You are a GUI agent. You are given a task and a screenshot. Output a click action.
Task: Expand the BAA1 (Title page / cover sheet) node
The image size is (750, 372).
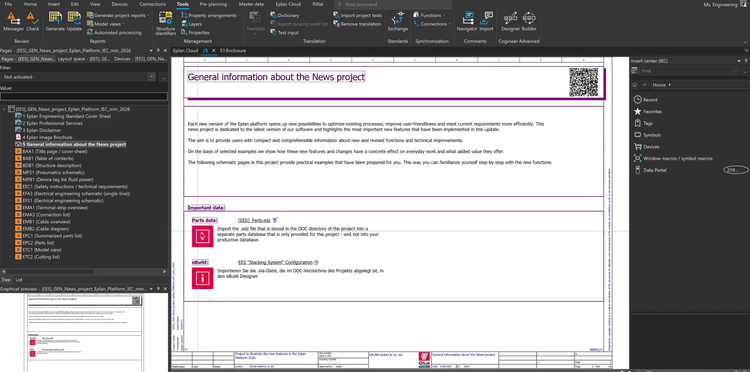tap(11, 151)
